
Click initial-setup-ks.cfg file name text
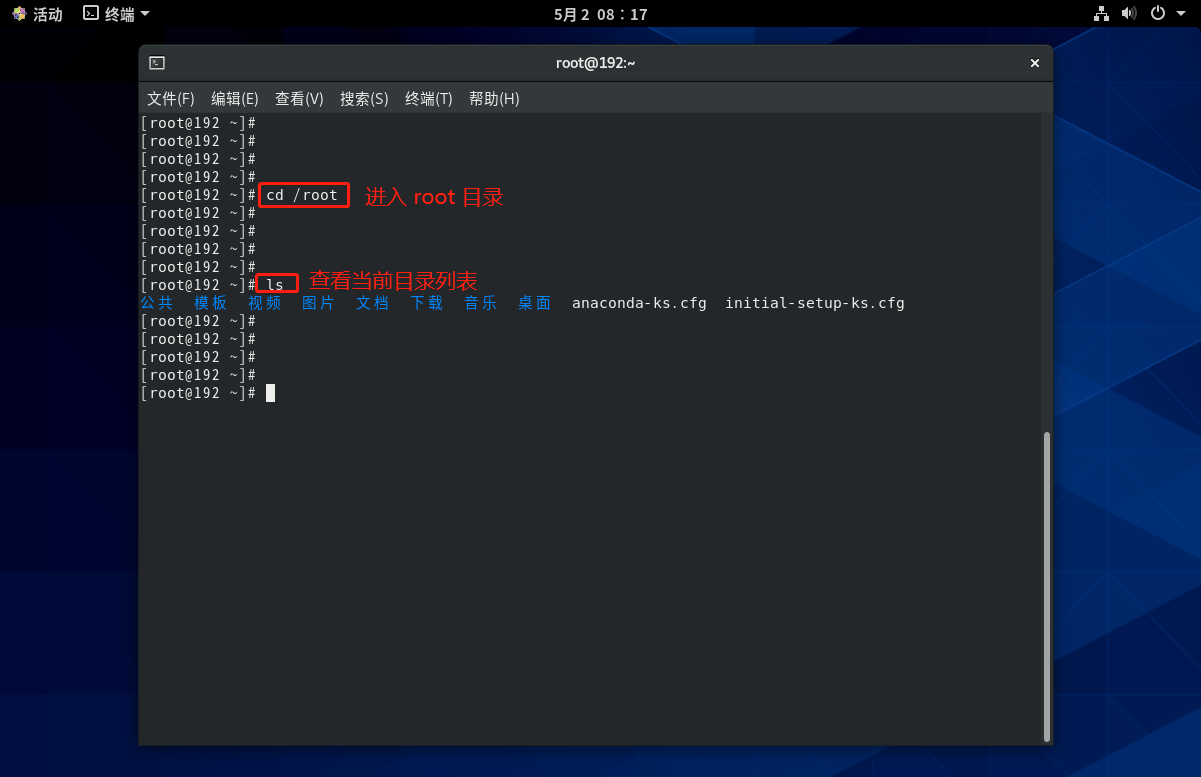click(815, 303)
